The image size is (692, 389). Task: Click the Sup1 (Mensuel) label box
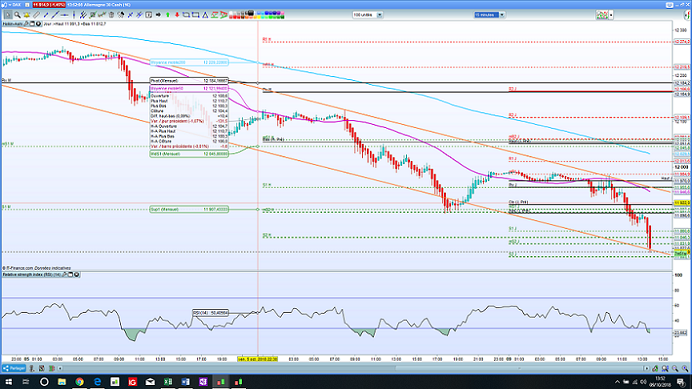click(x=189, y=209)
